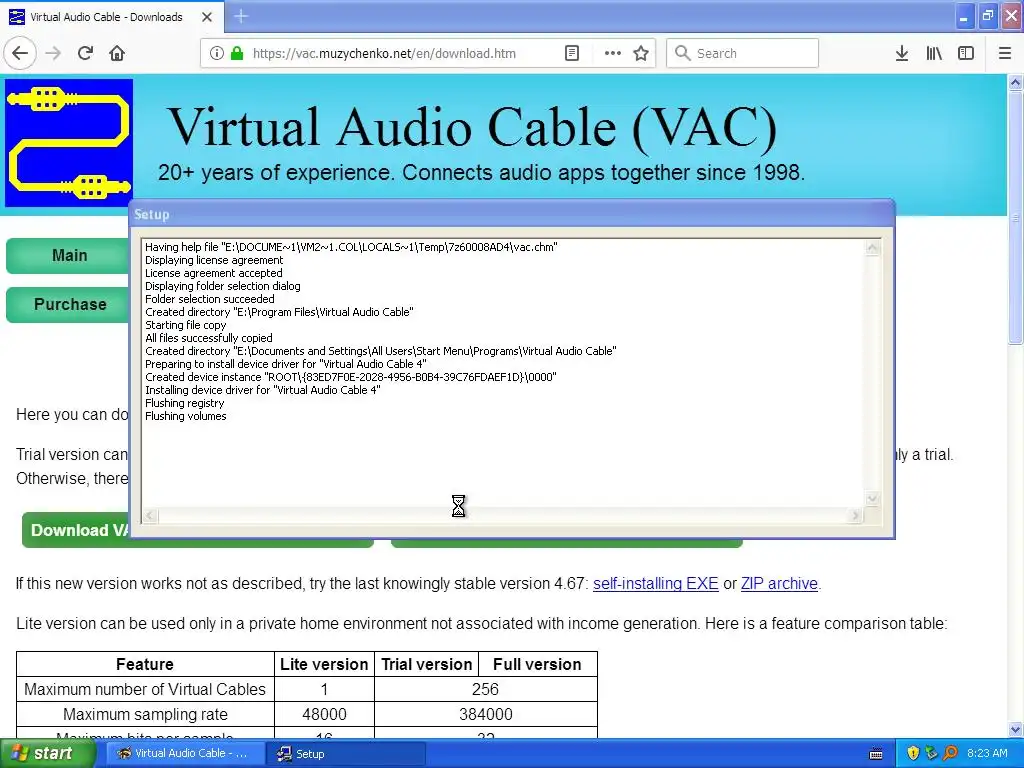Go back with the browser back arrow
Image resolution: width=1024 pixels, height=768 pixels.
pyautogui.click(x=20, y=53)
